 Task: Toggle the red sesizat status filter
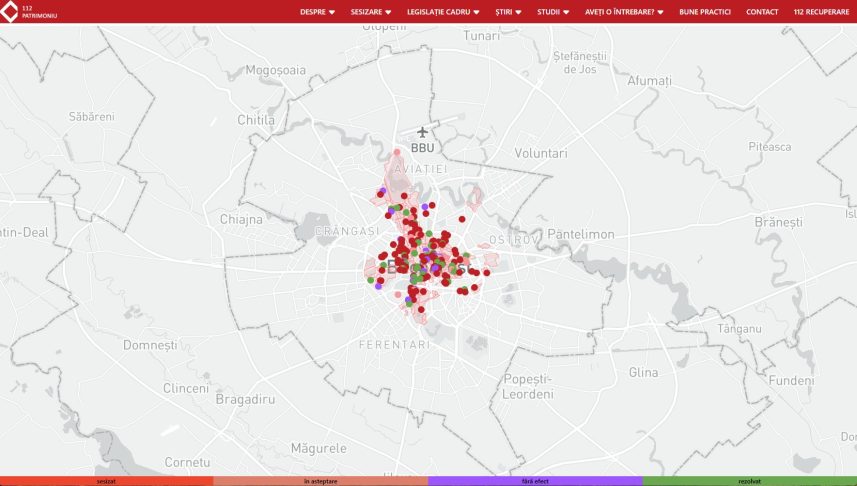coord(107,481)
